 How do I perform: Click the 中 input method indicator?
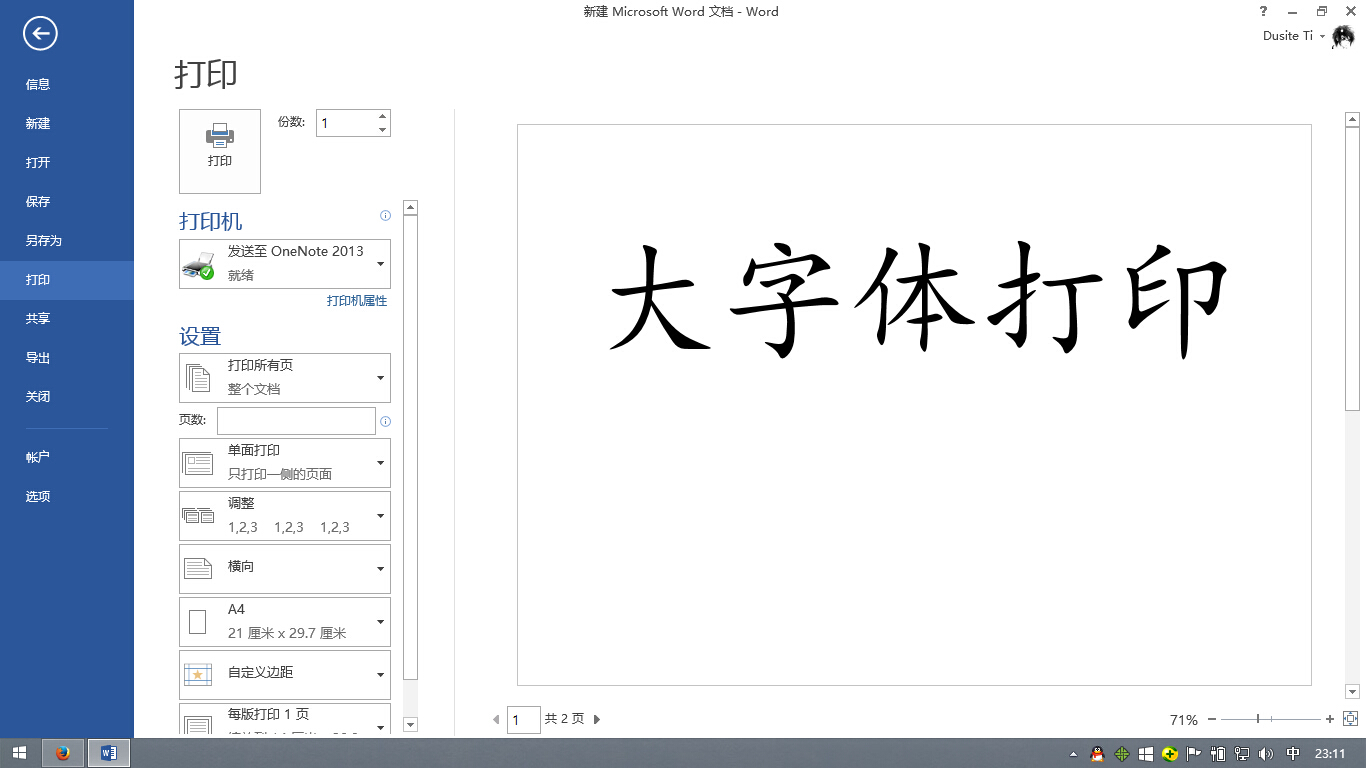pyautogui.click(x=1290, y=753)
